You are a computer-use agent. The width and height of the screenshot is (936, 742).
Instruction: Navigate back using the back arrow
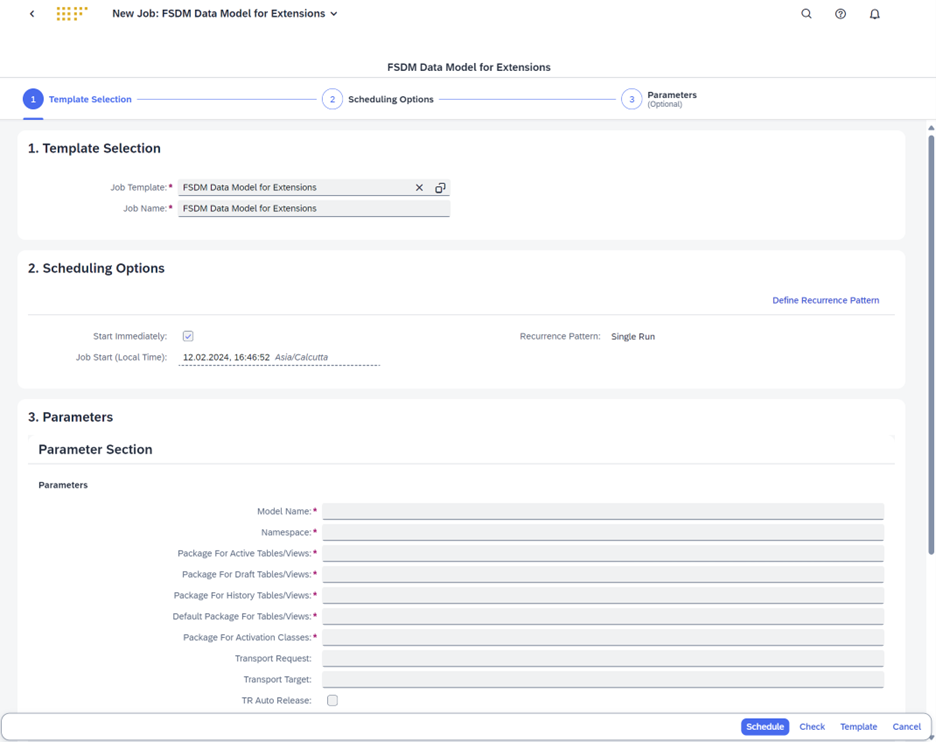(31, 14)
